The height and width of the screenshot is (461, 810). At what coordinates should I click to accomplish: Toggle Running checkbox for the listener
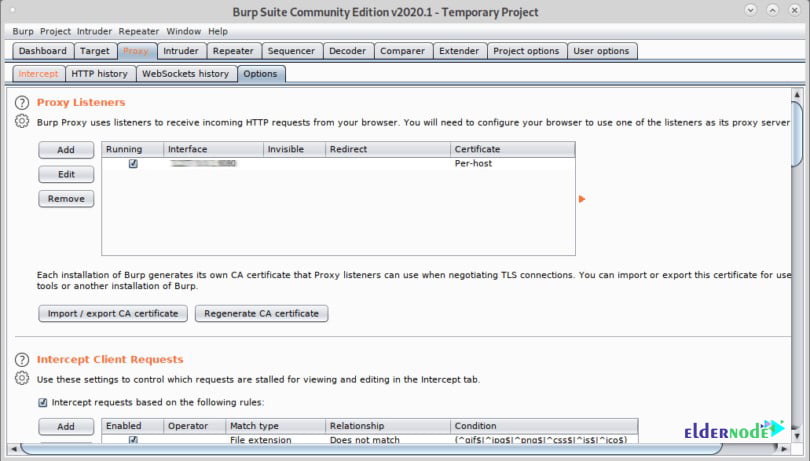click(x=133, y=163)
